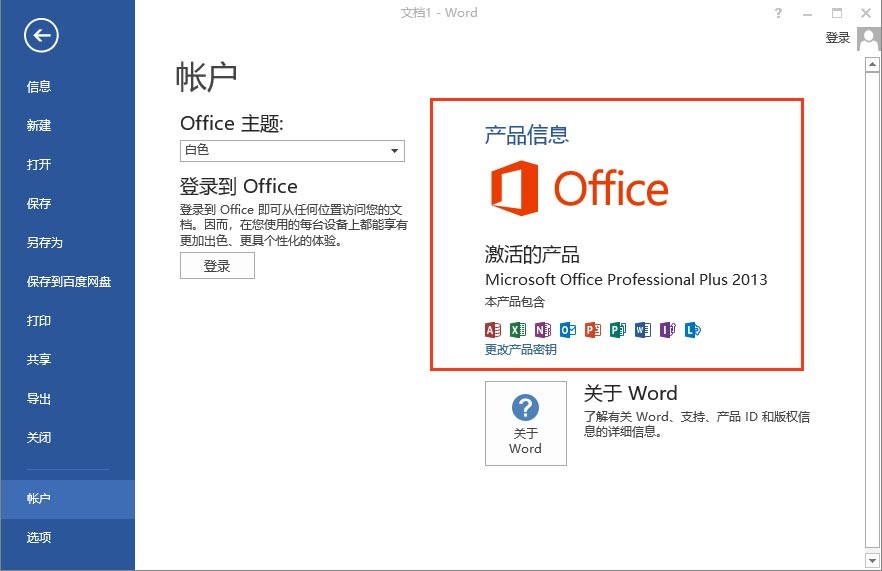Click the 更改产品密钥 link
The image size is (882, 571).
coord(520,350)
